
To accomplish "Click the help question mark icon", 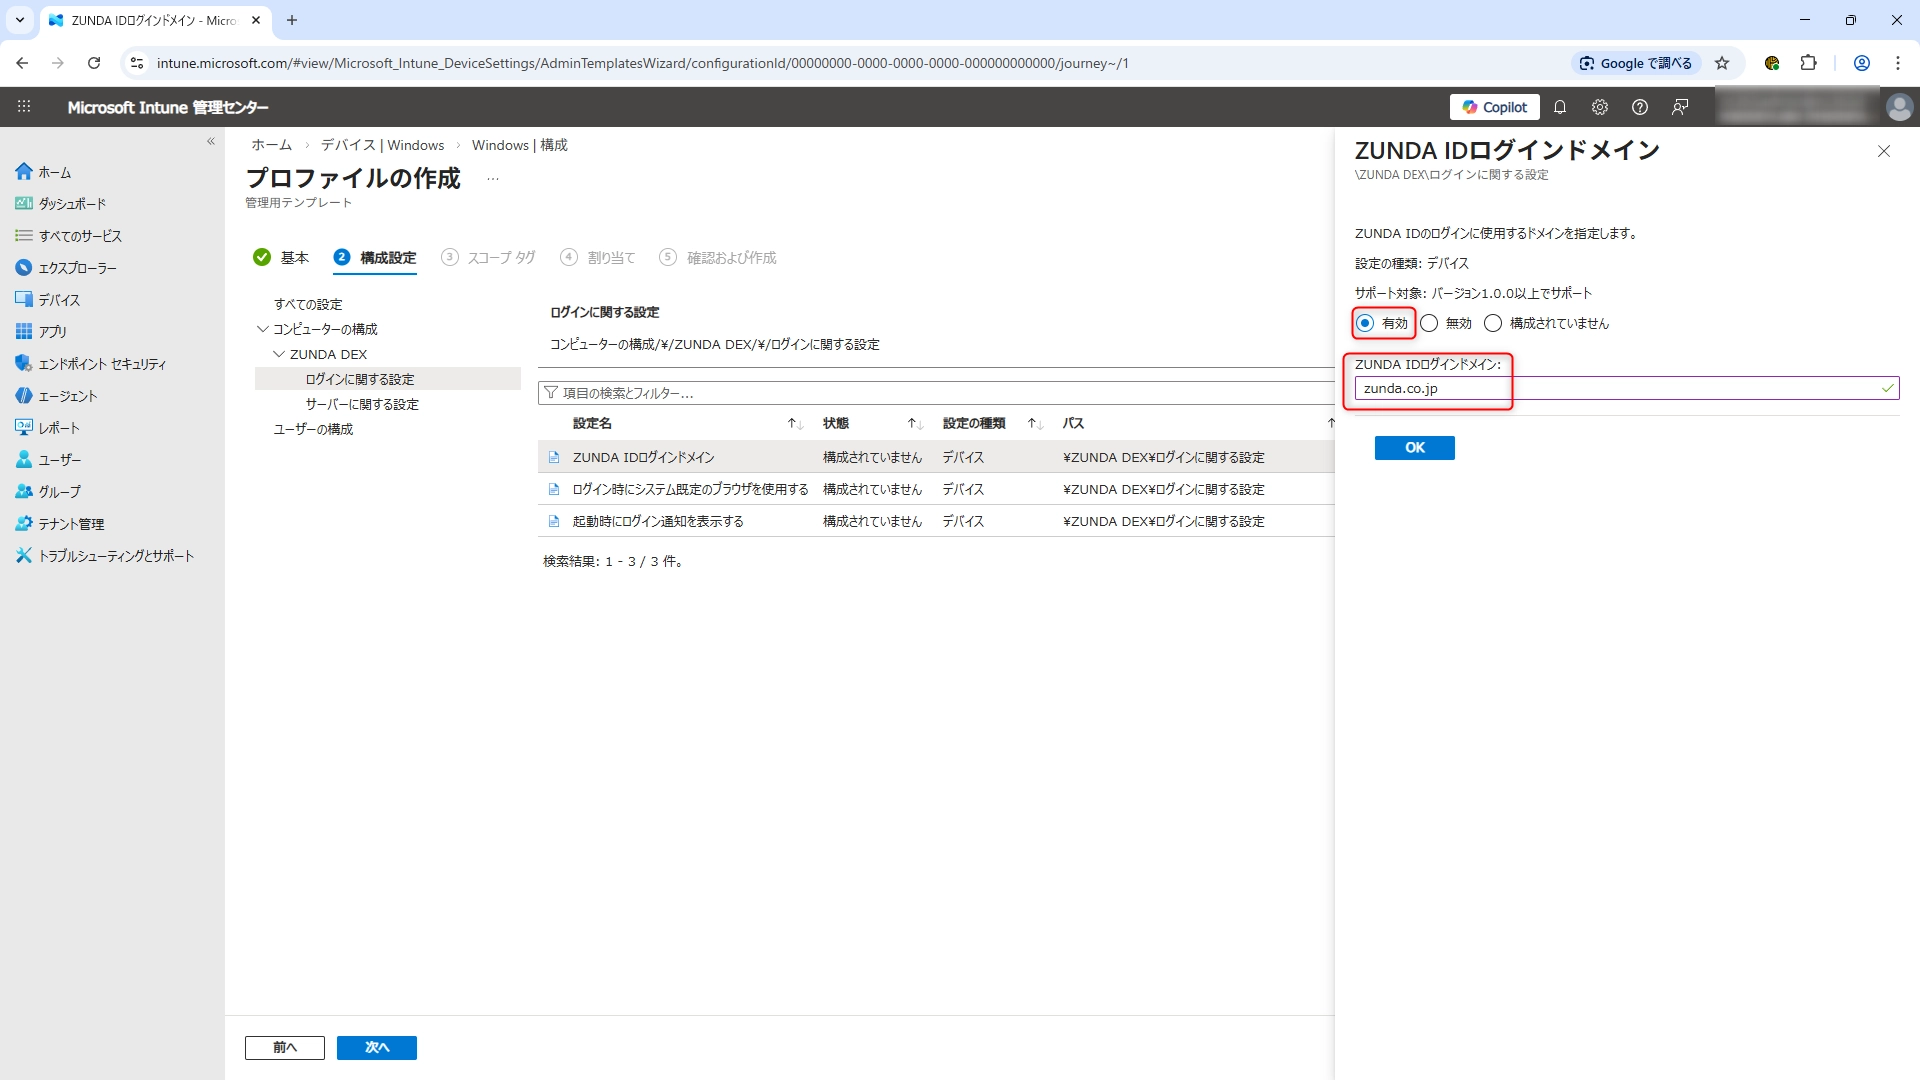I will (1639, 107).
